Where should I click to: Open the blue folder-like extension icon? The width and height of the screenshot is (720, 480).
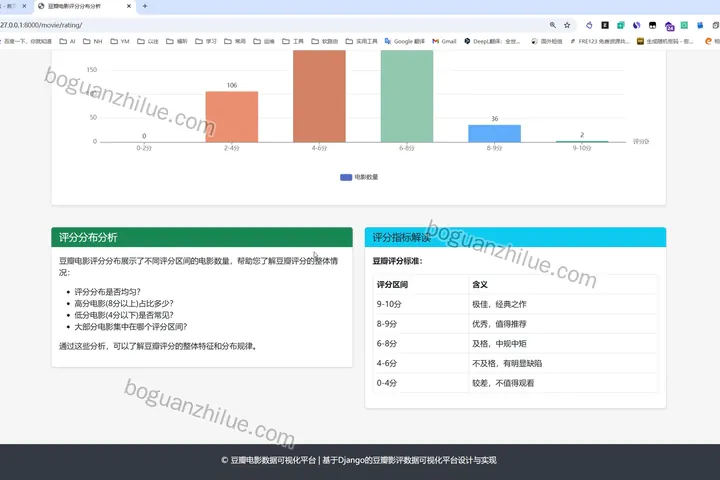tap(700, 25)
